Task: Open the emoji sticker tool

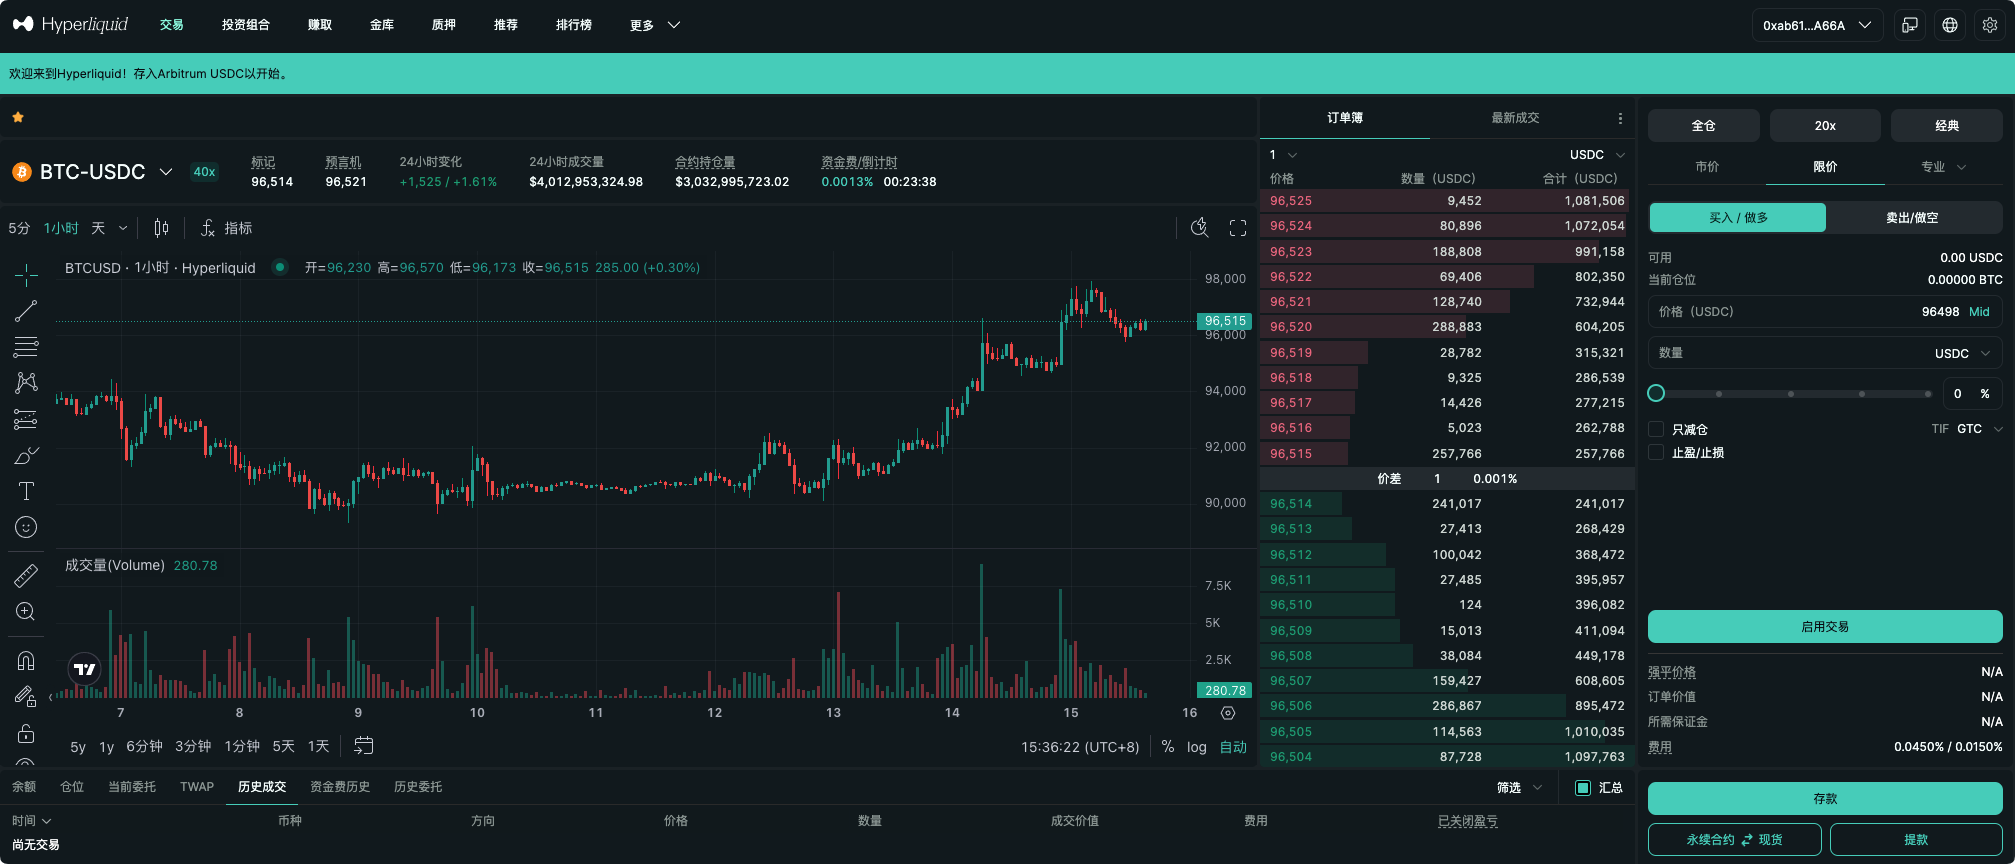Action: click(x=26, y=527)
